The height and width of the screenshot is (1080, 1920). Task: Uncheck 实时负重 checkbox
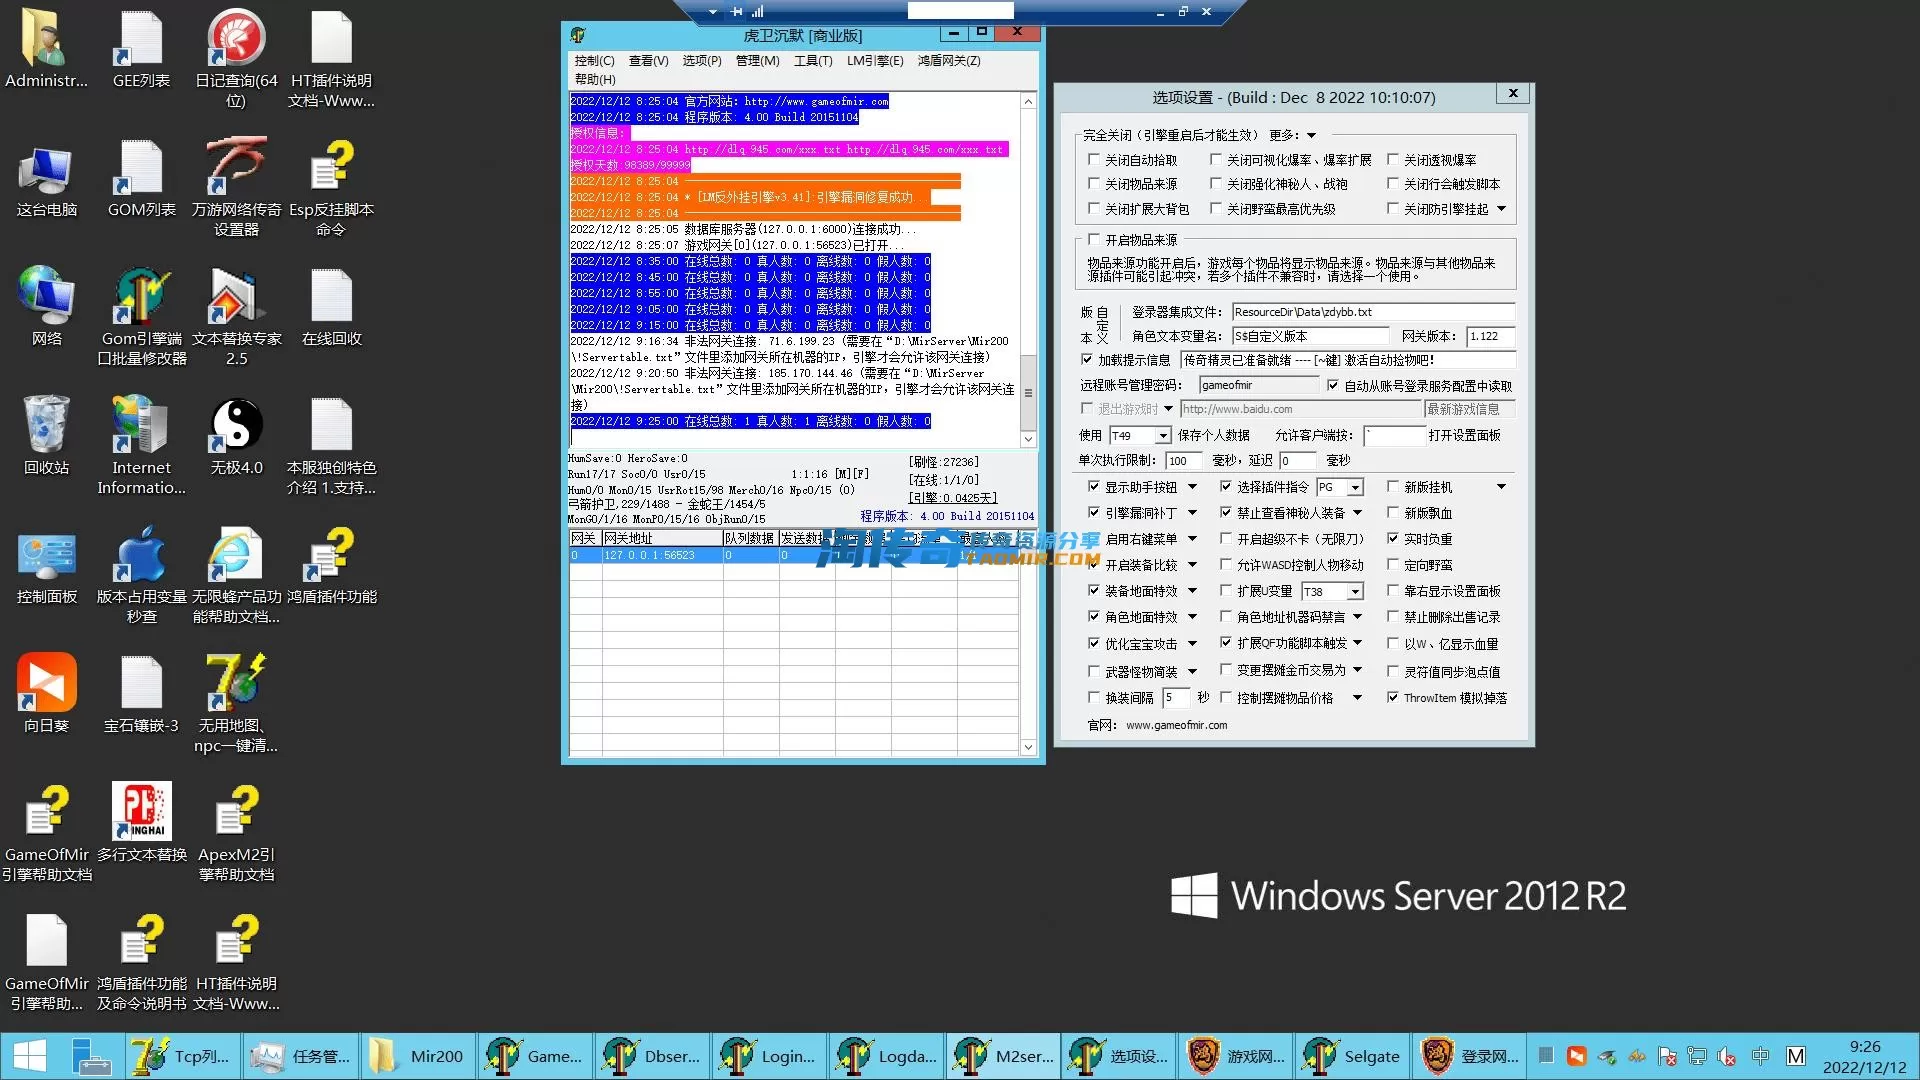pyautogui.click(x=1392, y=539)
